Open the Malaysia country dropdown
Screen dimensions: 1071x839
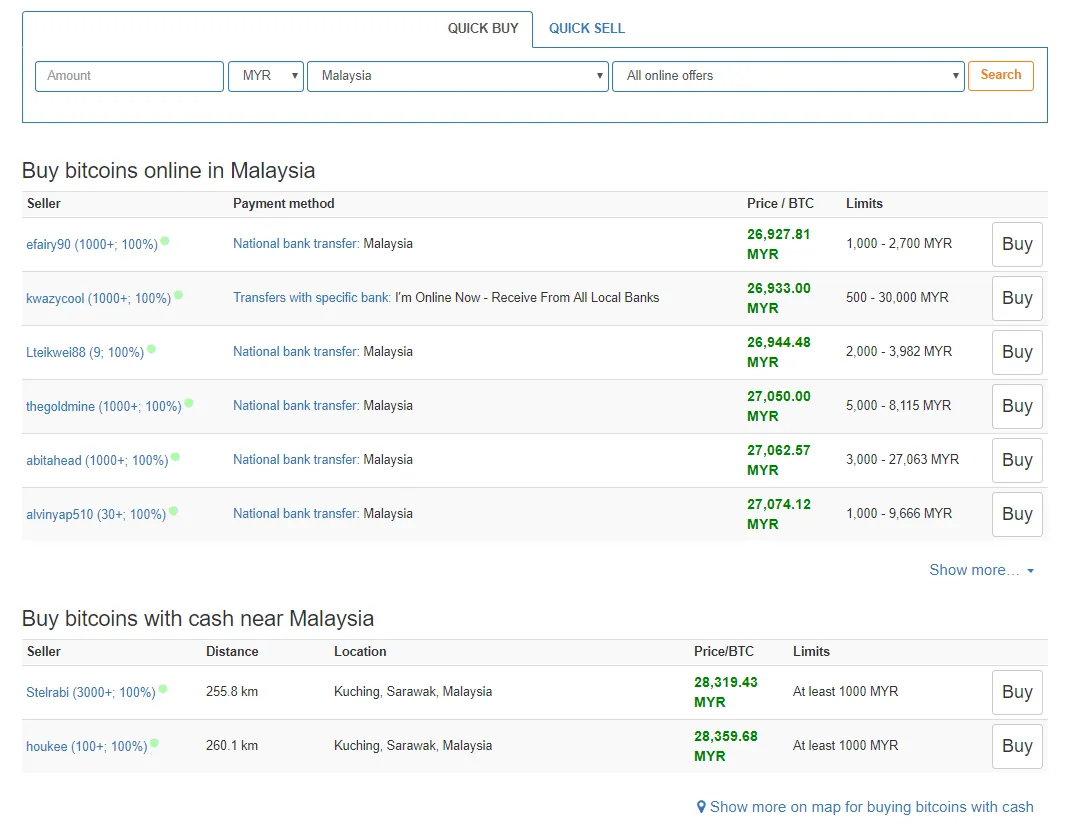[458, 76]
